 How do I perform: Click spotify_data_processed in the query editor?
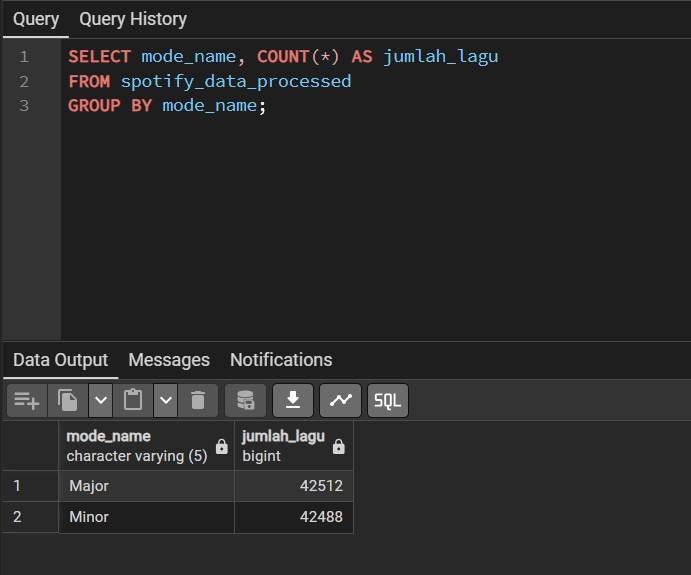[x=236, y=82]
